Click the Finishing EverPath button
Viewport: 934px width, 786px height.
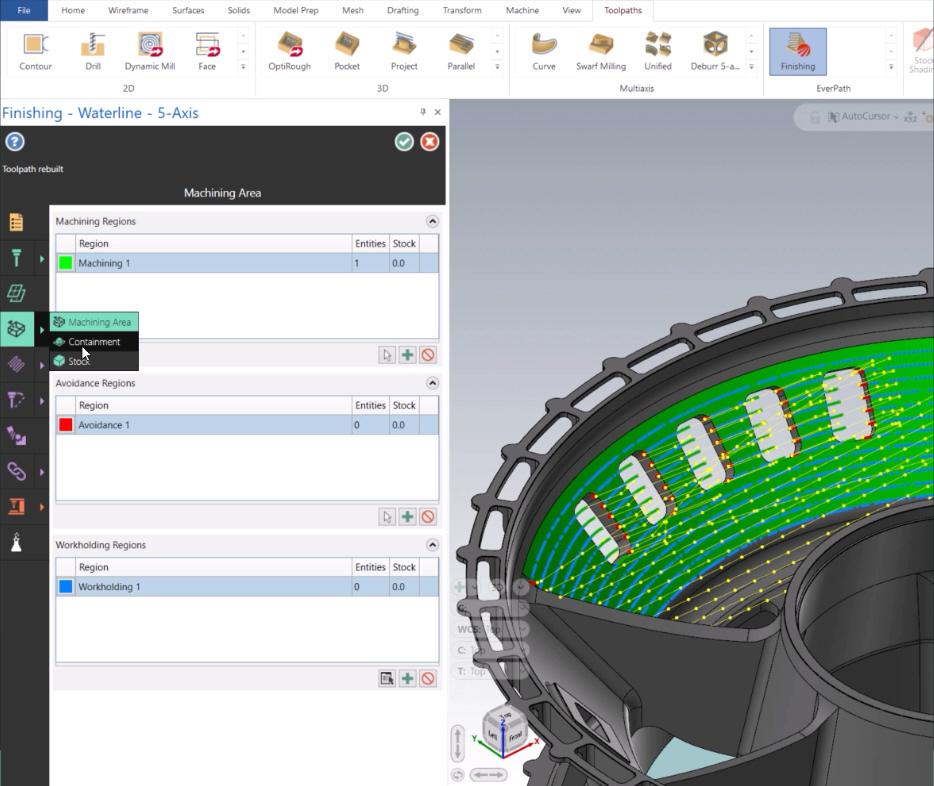(798, 51)
